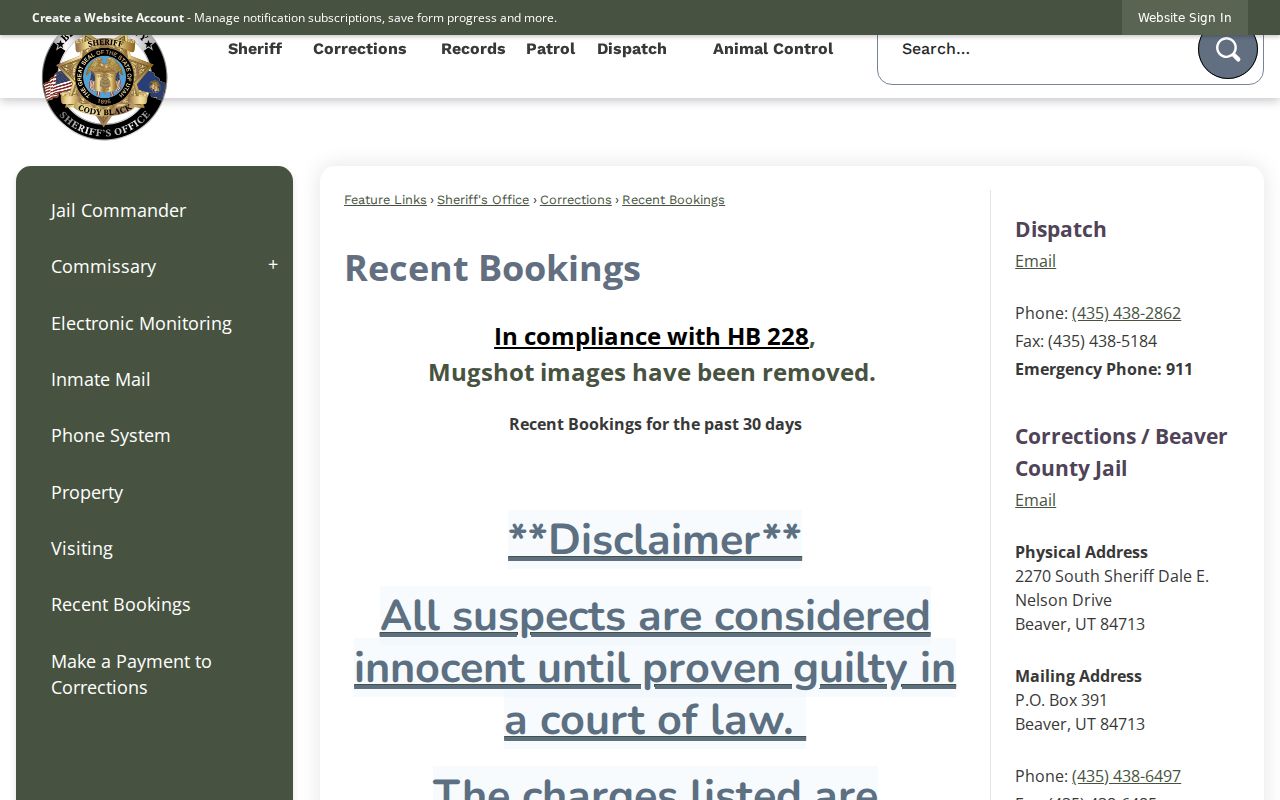This screenshot has height=800, width=1280.
Task: Click the 'Mugshot images have been removed.' text
Action: click(x=652, y=372)
